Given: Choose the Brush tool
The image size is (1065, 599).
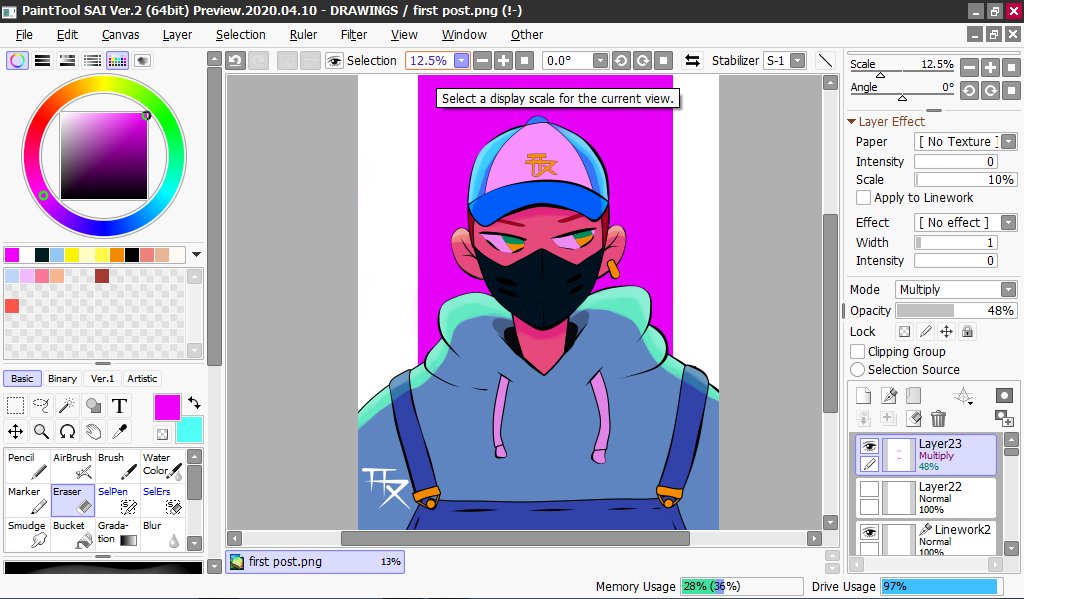Looking at the screenshot, I should (118, 465).
